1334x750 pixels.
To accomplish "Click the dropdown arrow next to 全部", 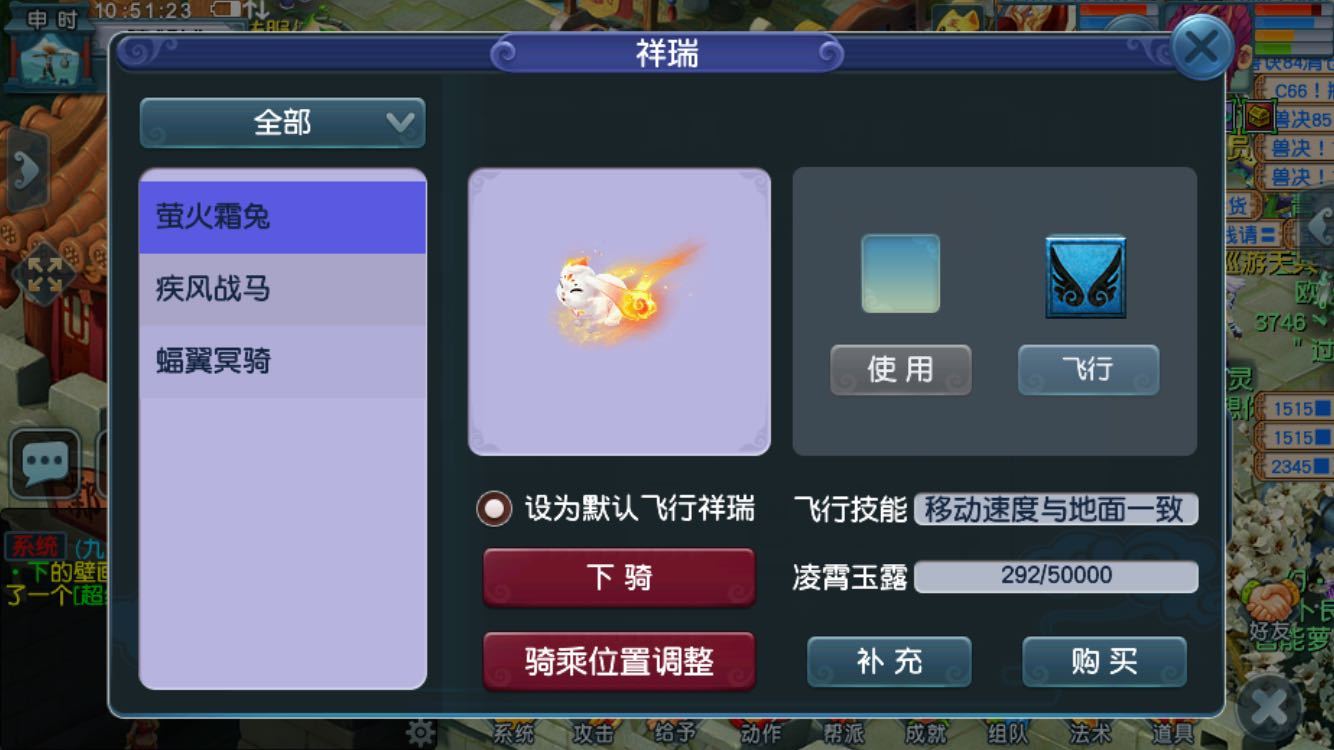I will (400, 123).
